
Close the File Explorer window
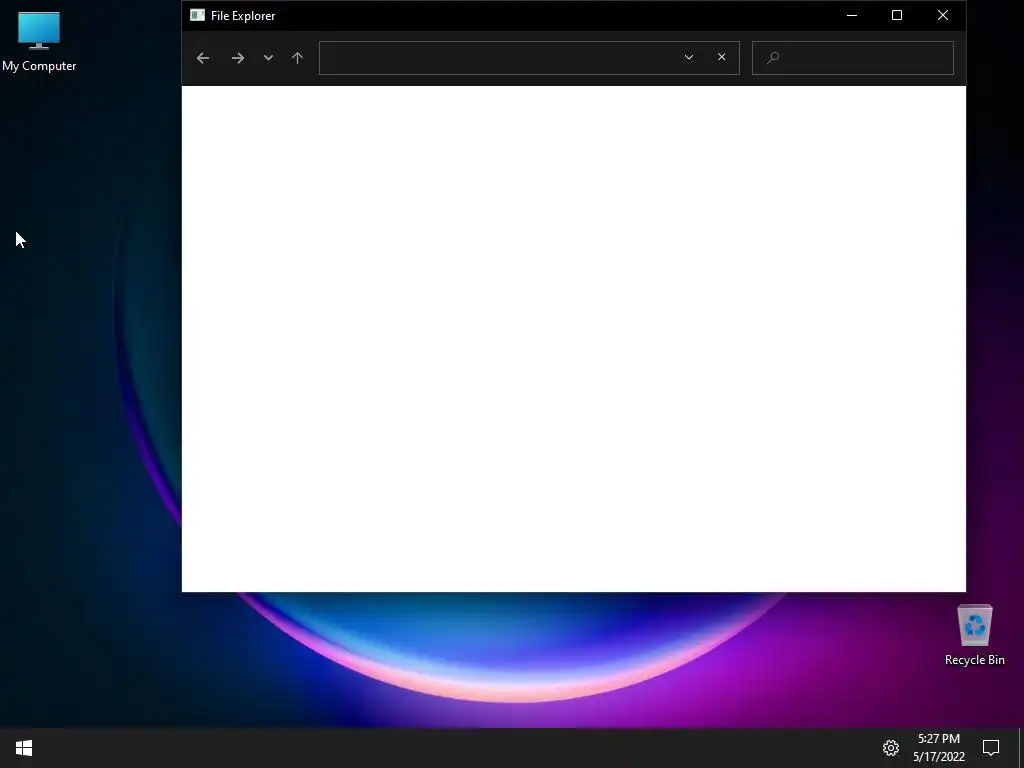pos(942,15)
